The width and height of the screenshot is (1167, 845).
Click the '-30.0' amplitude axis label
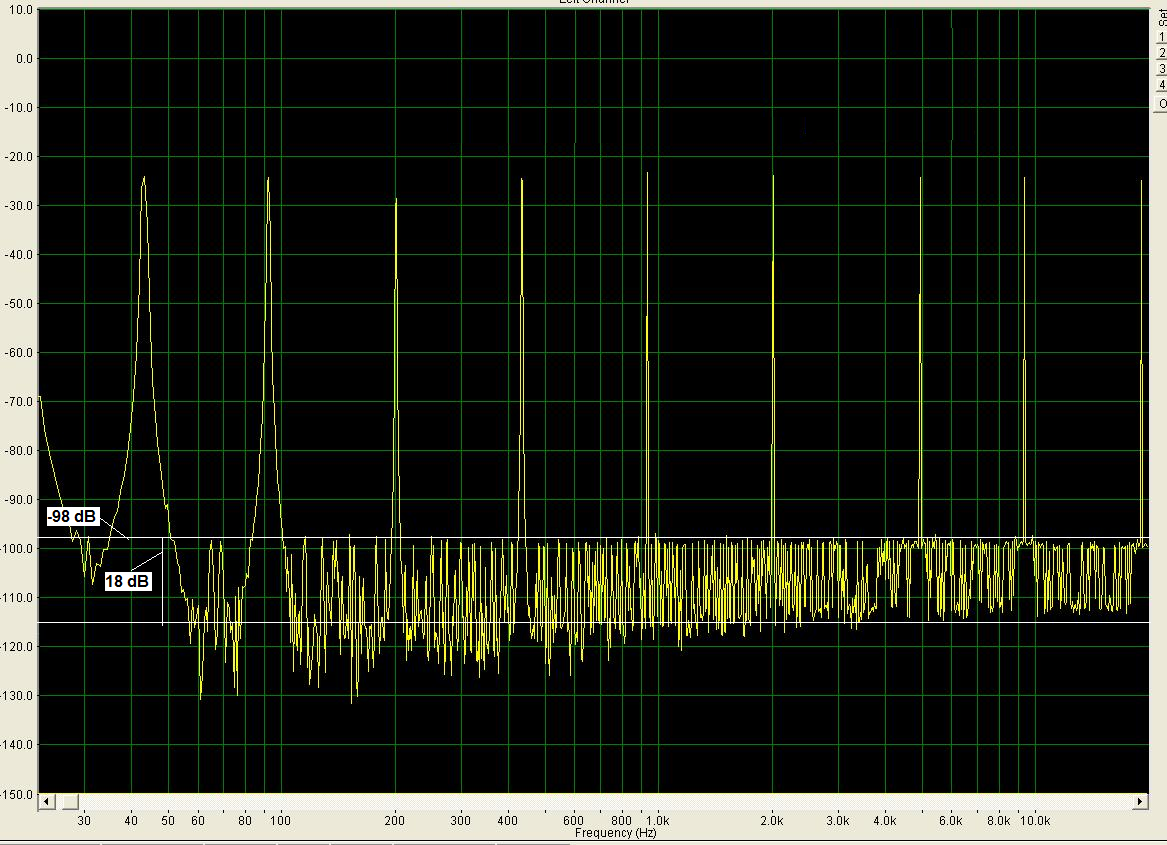19,205
